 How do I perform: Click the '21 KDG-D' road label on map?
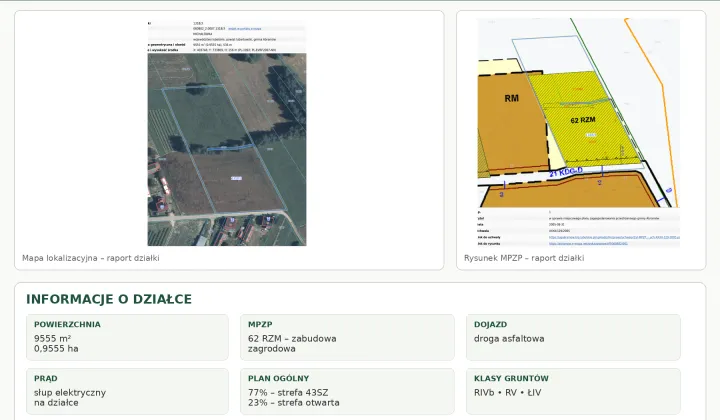[566, 172]
